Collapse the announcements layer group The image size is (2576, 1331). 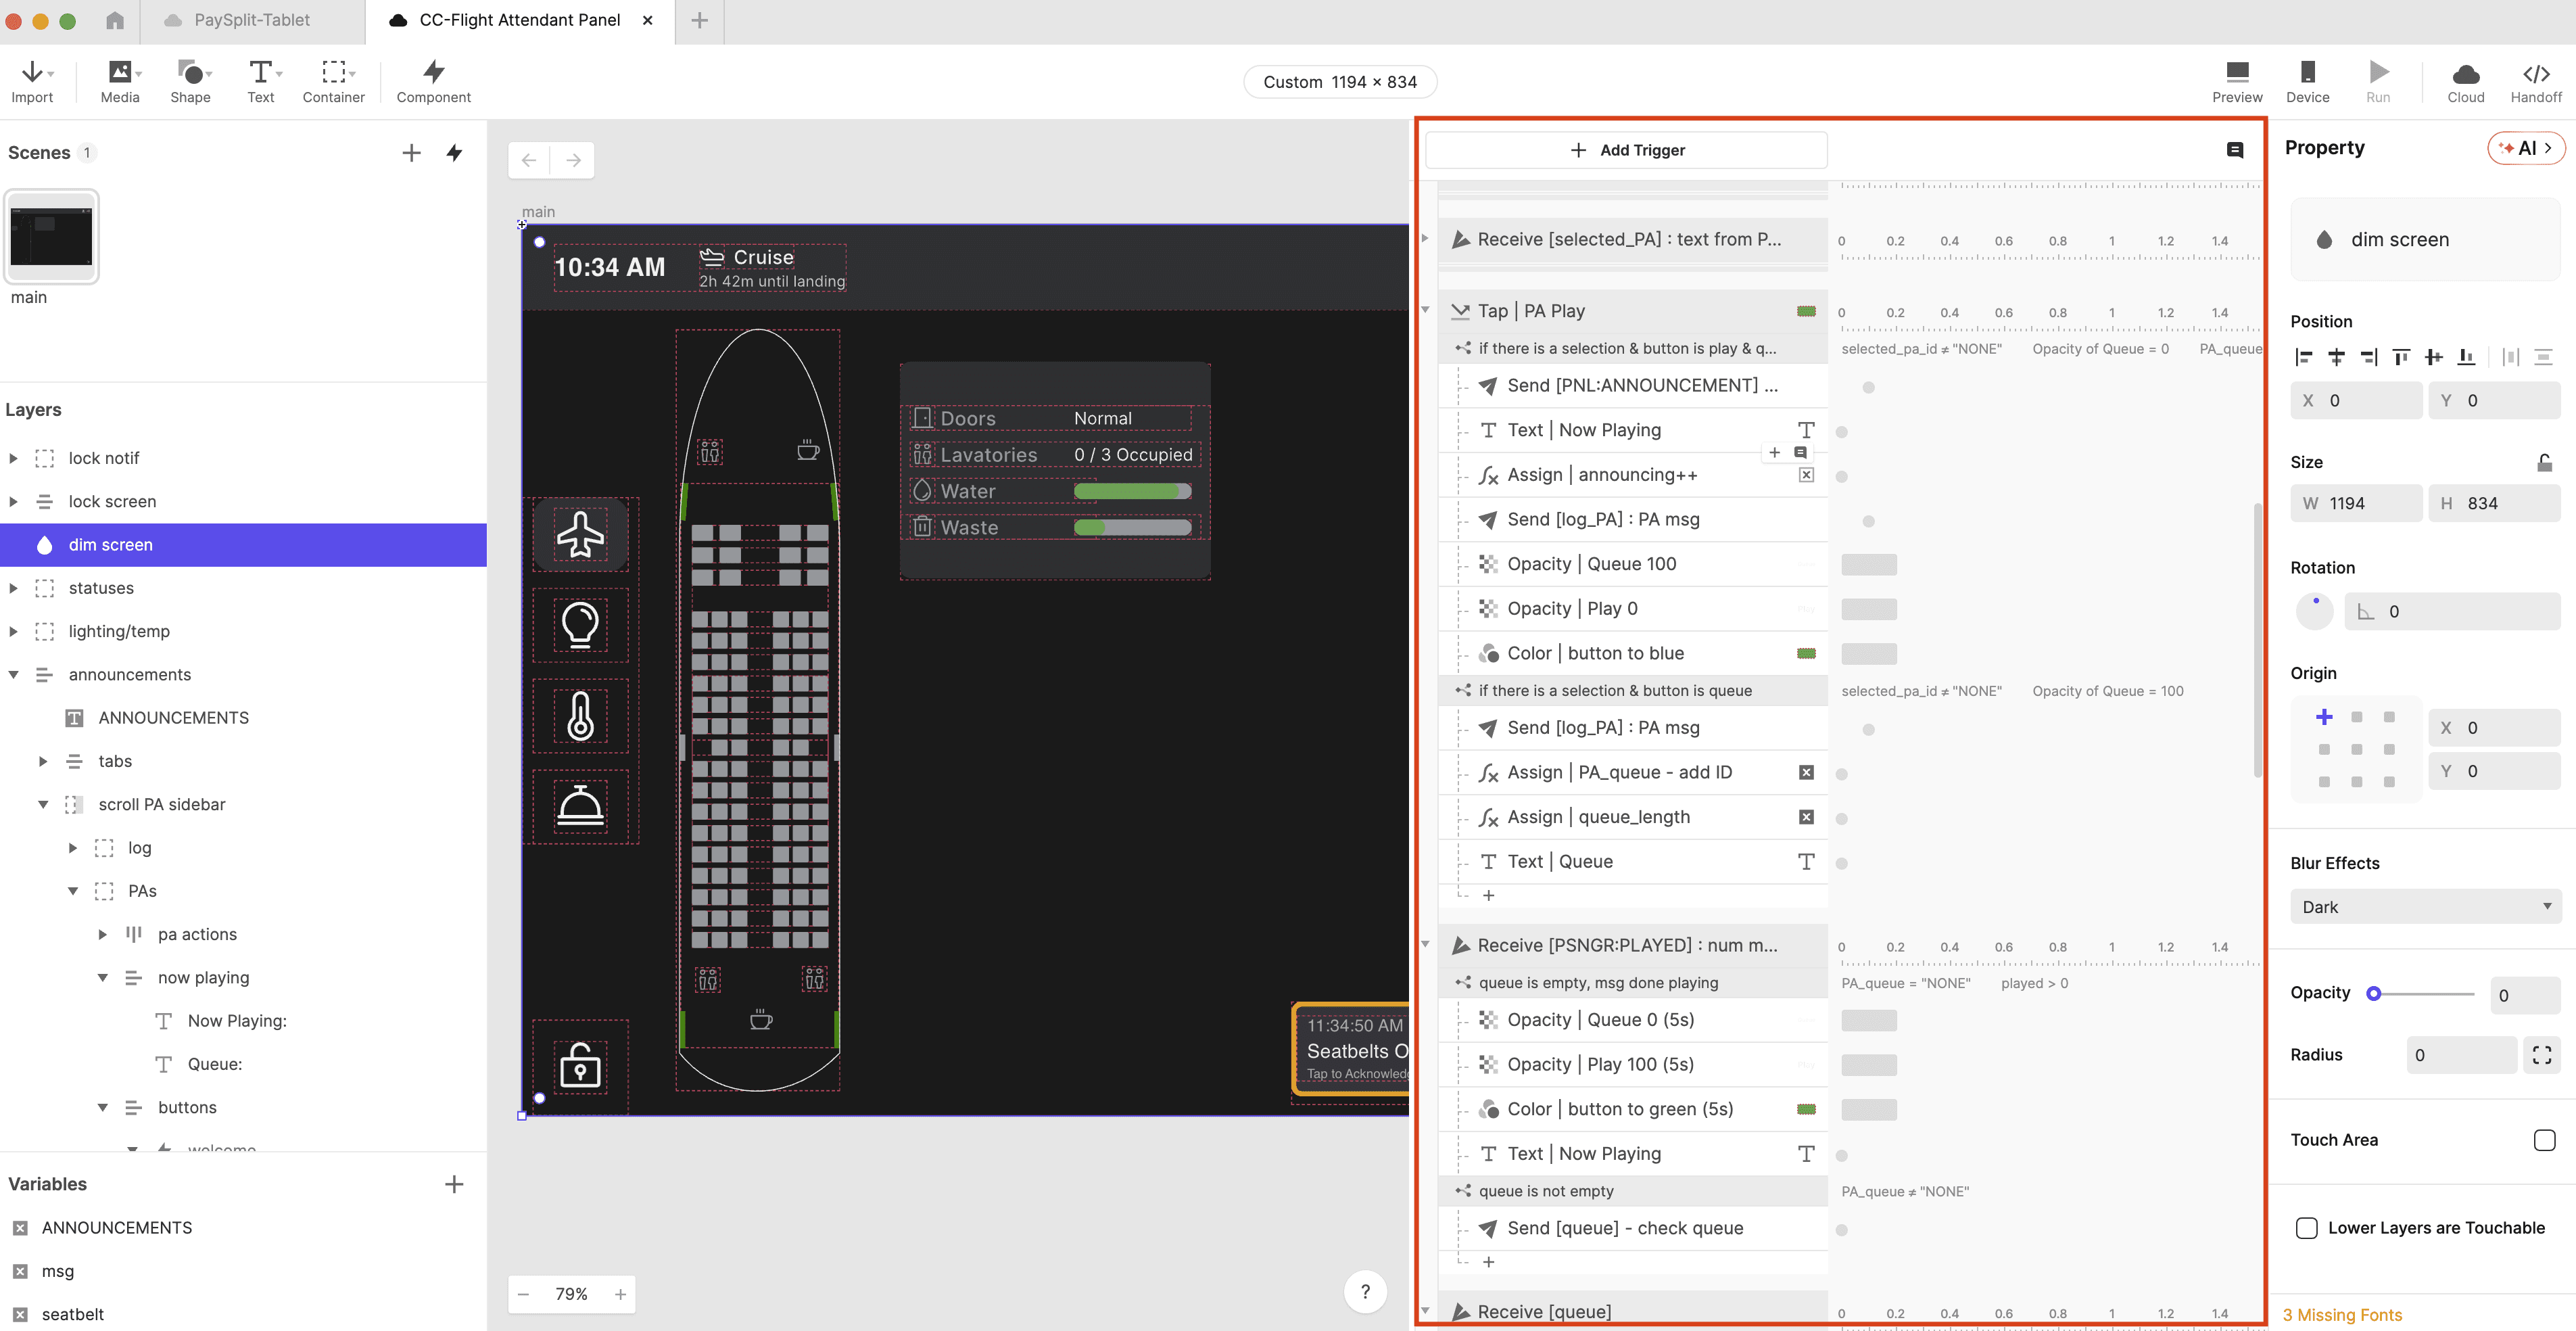pyautogui.click(x=13, y=675)
